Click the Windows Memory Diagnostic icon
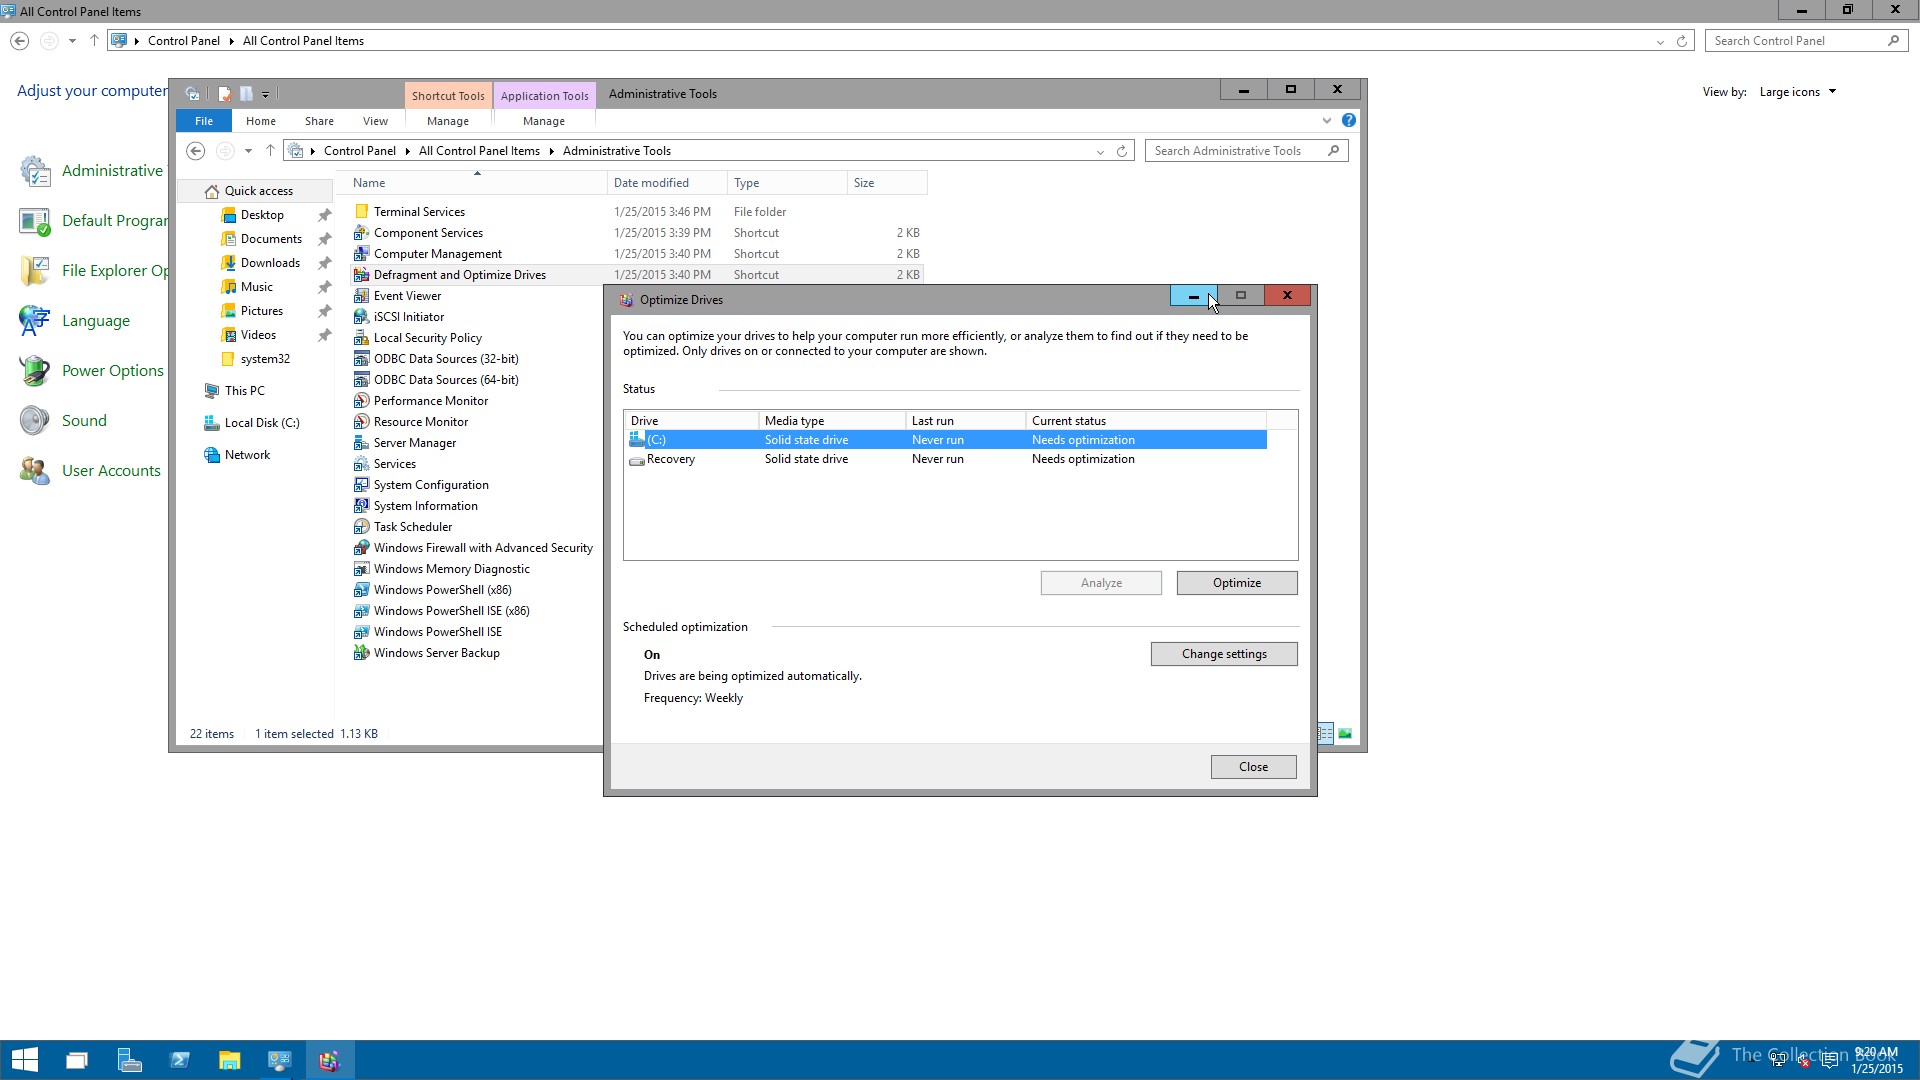The height and width of the screenshot is (1080, 1920). tap(362, 569)
